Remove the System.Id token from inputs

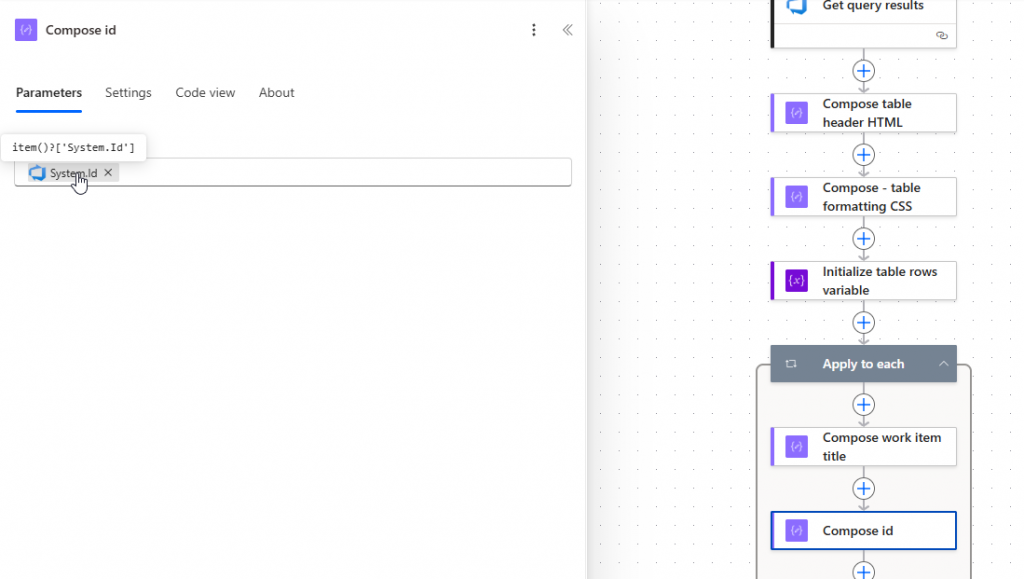tap(109, 173)
